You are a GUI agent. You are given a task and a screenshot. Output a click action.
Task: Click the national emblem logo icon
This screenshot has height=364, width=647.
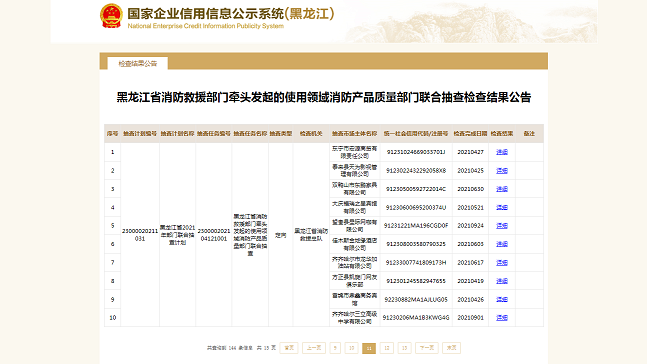111,16
